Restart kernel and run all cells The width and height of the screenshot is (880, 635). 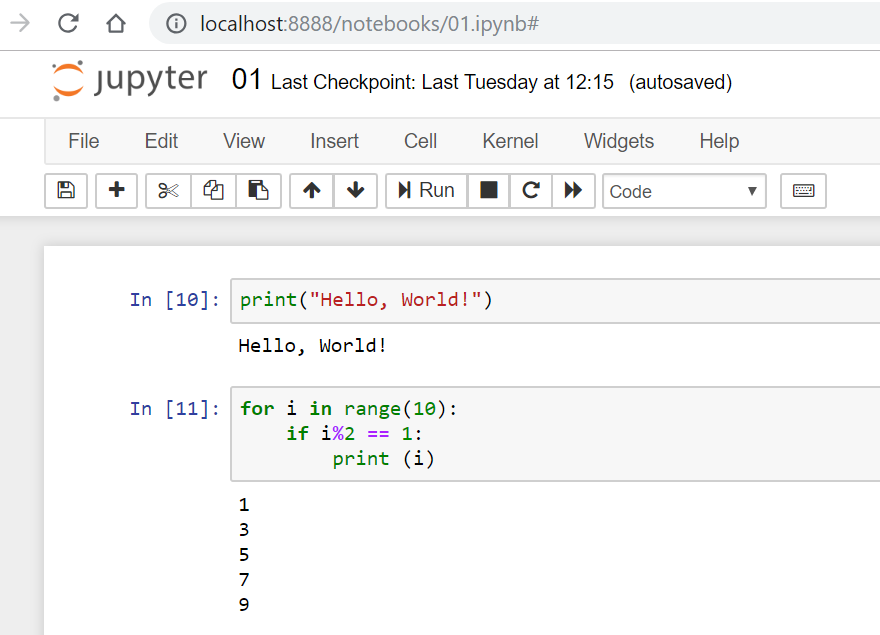point(573,191)
